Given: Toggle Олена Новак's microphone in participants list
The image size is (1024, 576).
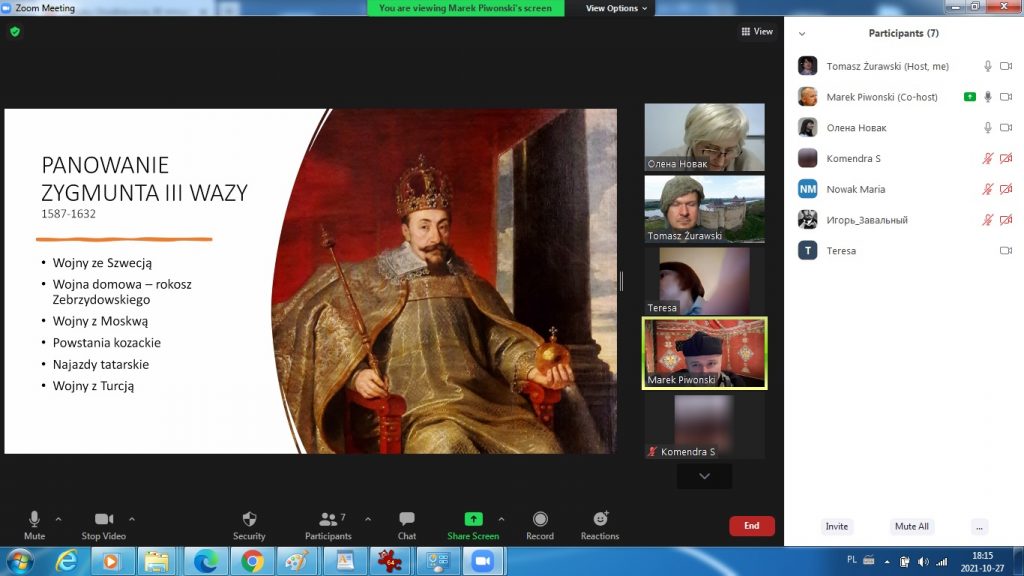Looking at the screenshot, I should coord(988,128).
